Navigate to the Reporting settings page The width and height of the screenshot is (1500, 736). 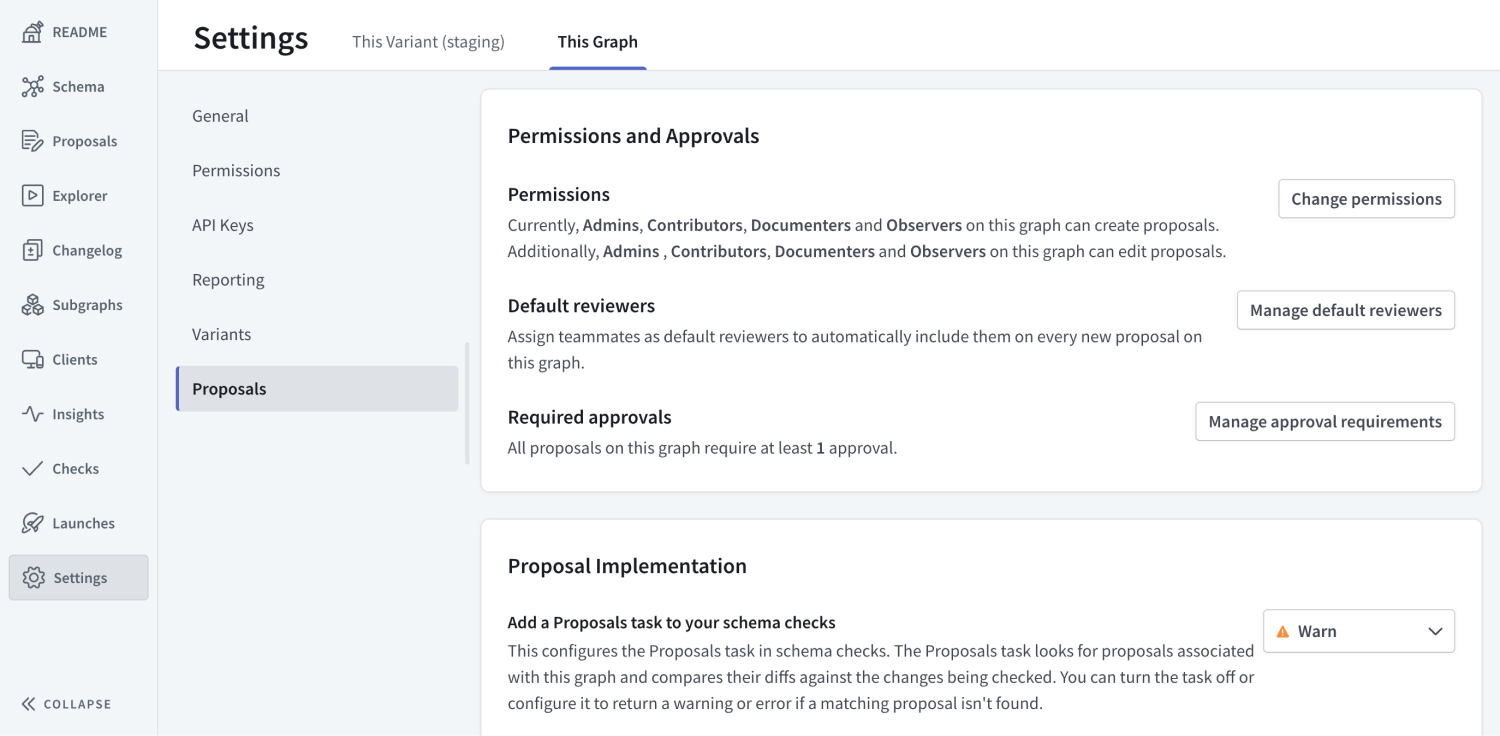(228, 279)
